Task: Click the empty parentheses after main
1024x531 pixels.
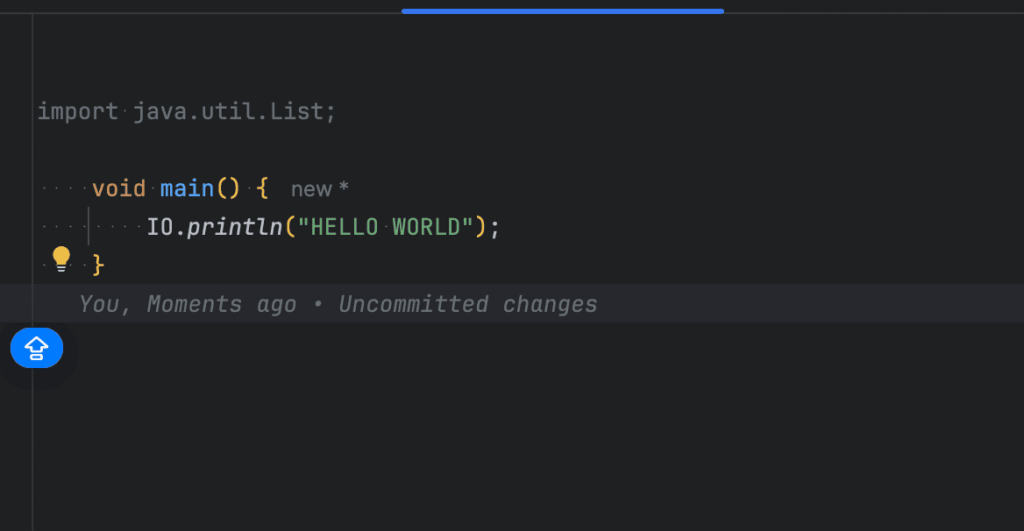Action: pos(228,188)
